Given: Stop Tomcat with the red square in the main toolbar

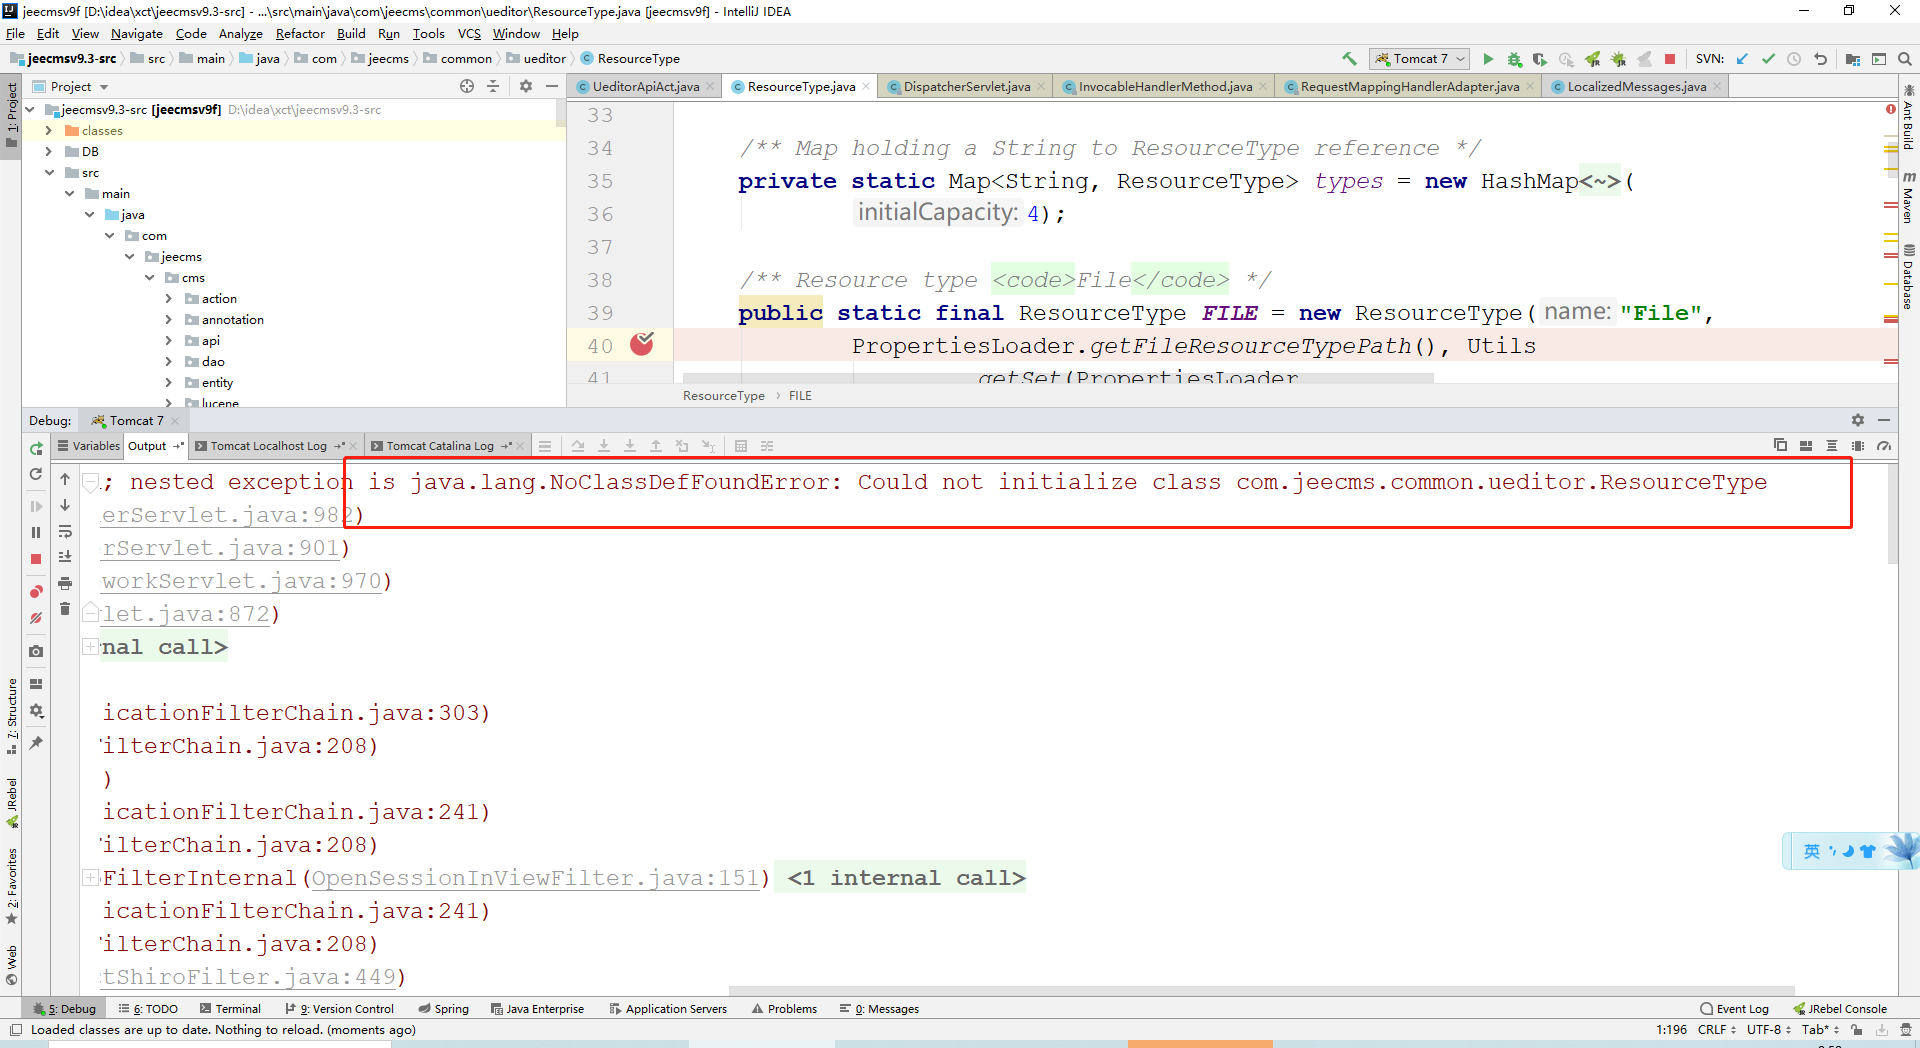Looking at the screenshot, I should [x=1670, y=59].
